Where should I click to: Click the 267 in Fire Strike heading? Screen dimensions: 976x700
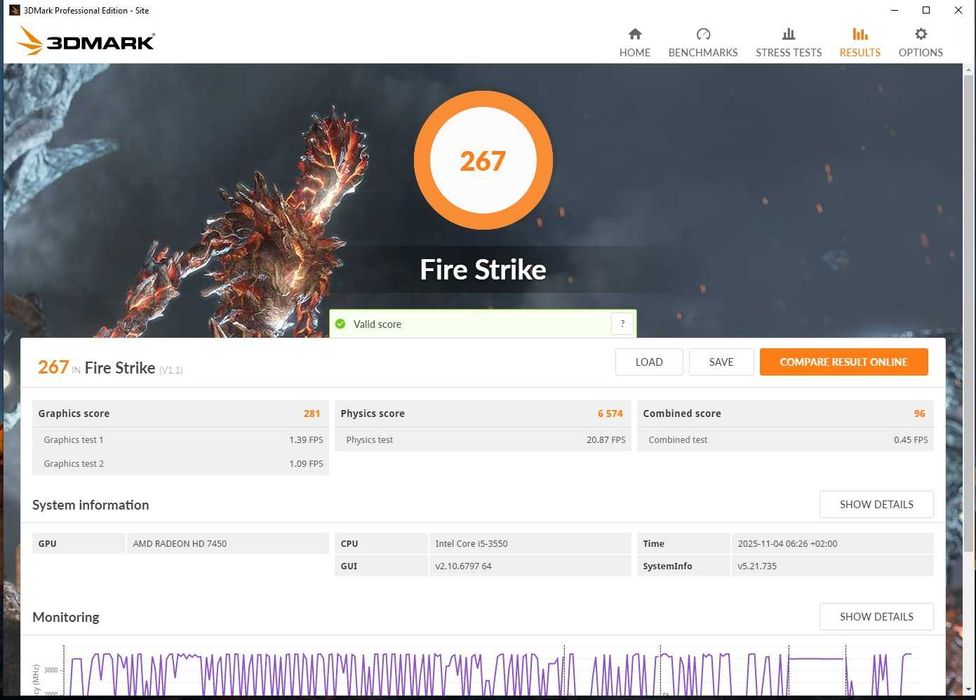pyautogui.click(x=110, y=368)
